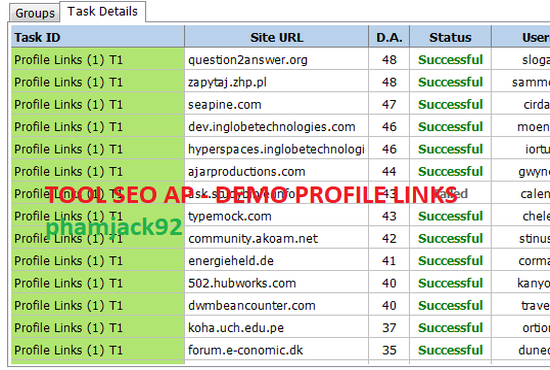Click Successful status for 502.hubworks.com row
550x370 pixels.
(x=450, y=283)
